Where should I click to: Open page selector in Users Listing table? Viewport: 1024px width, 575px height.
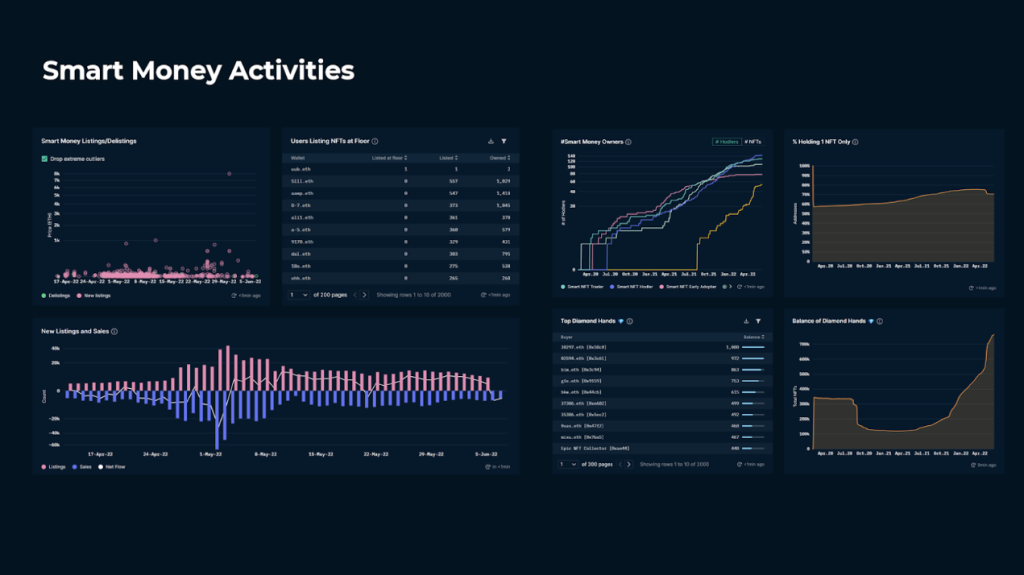298,295
